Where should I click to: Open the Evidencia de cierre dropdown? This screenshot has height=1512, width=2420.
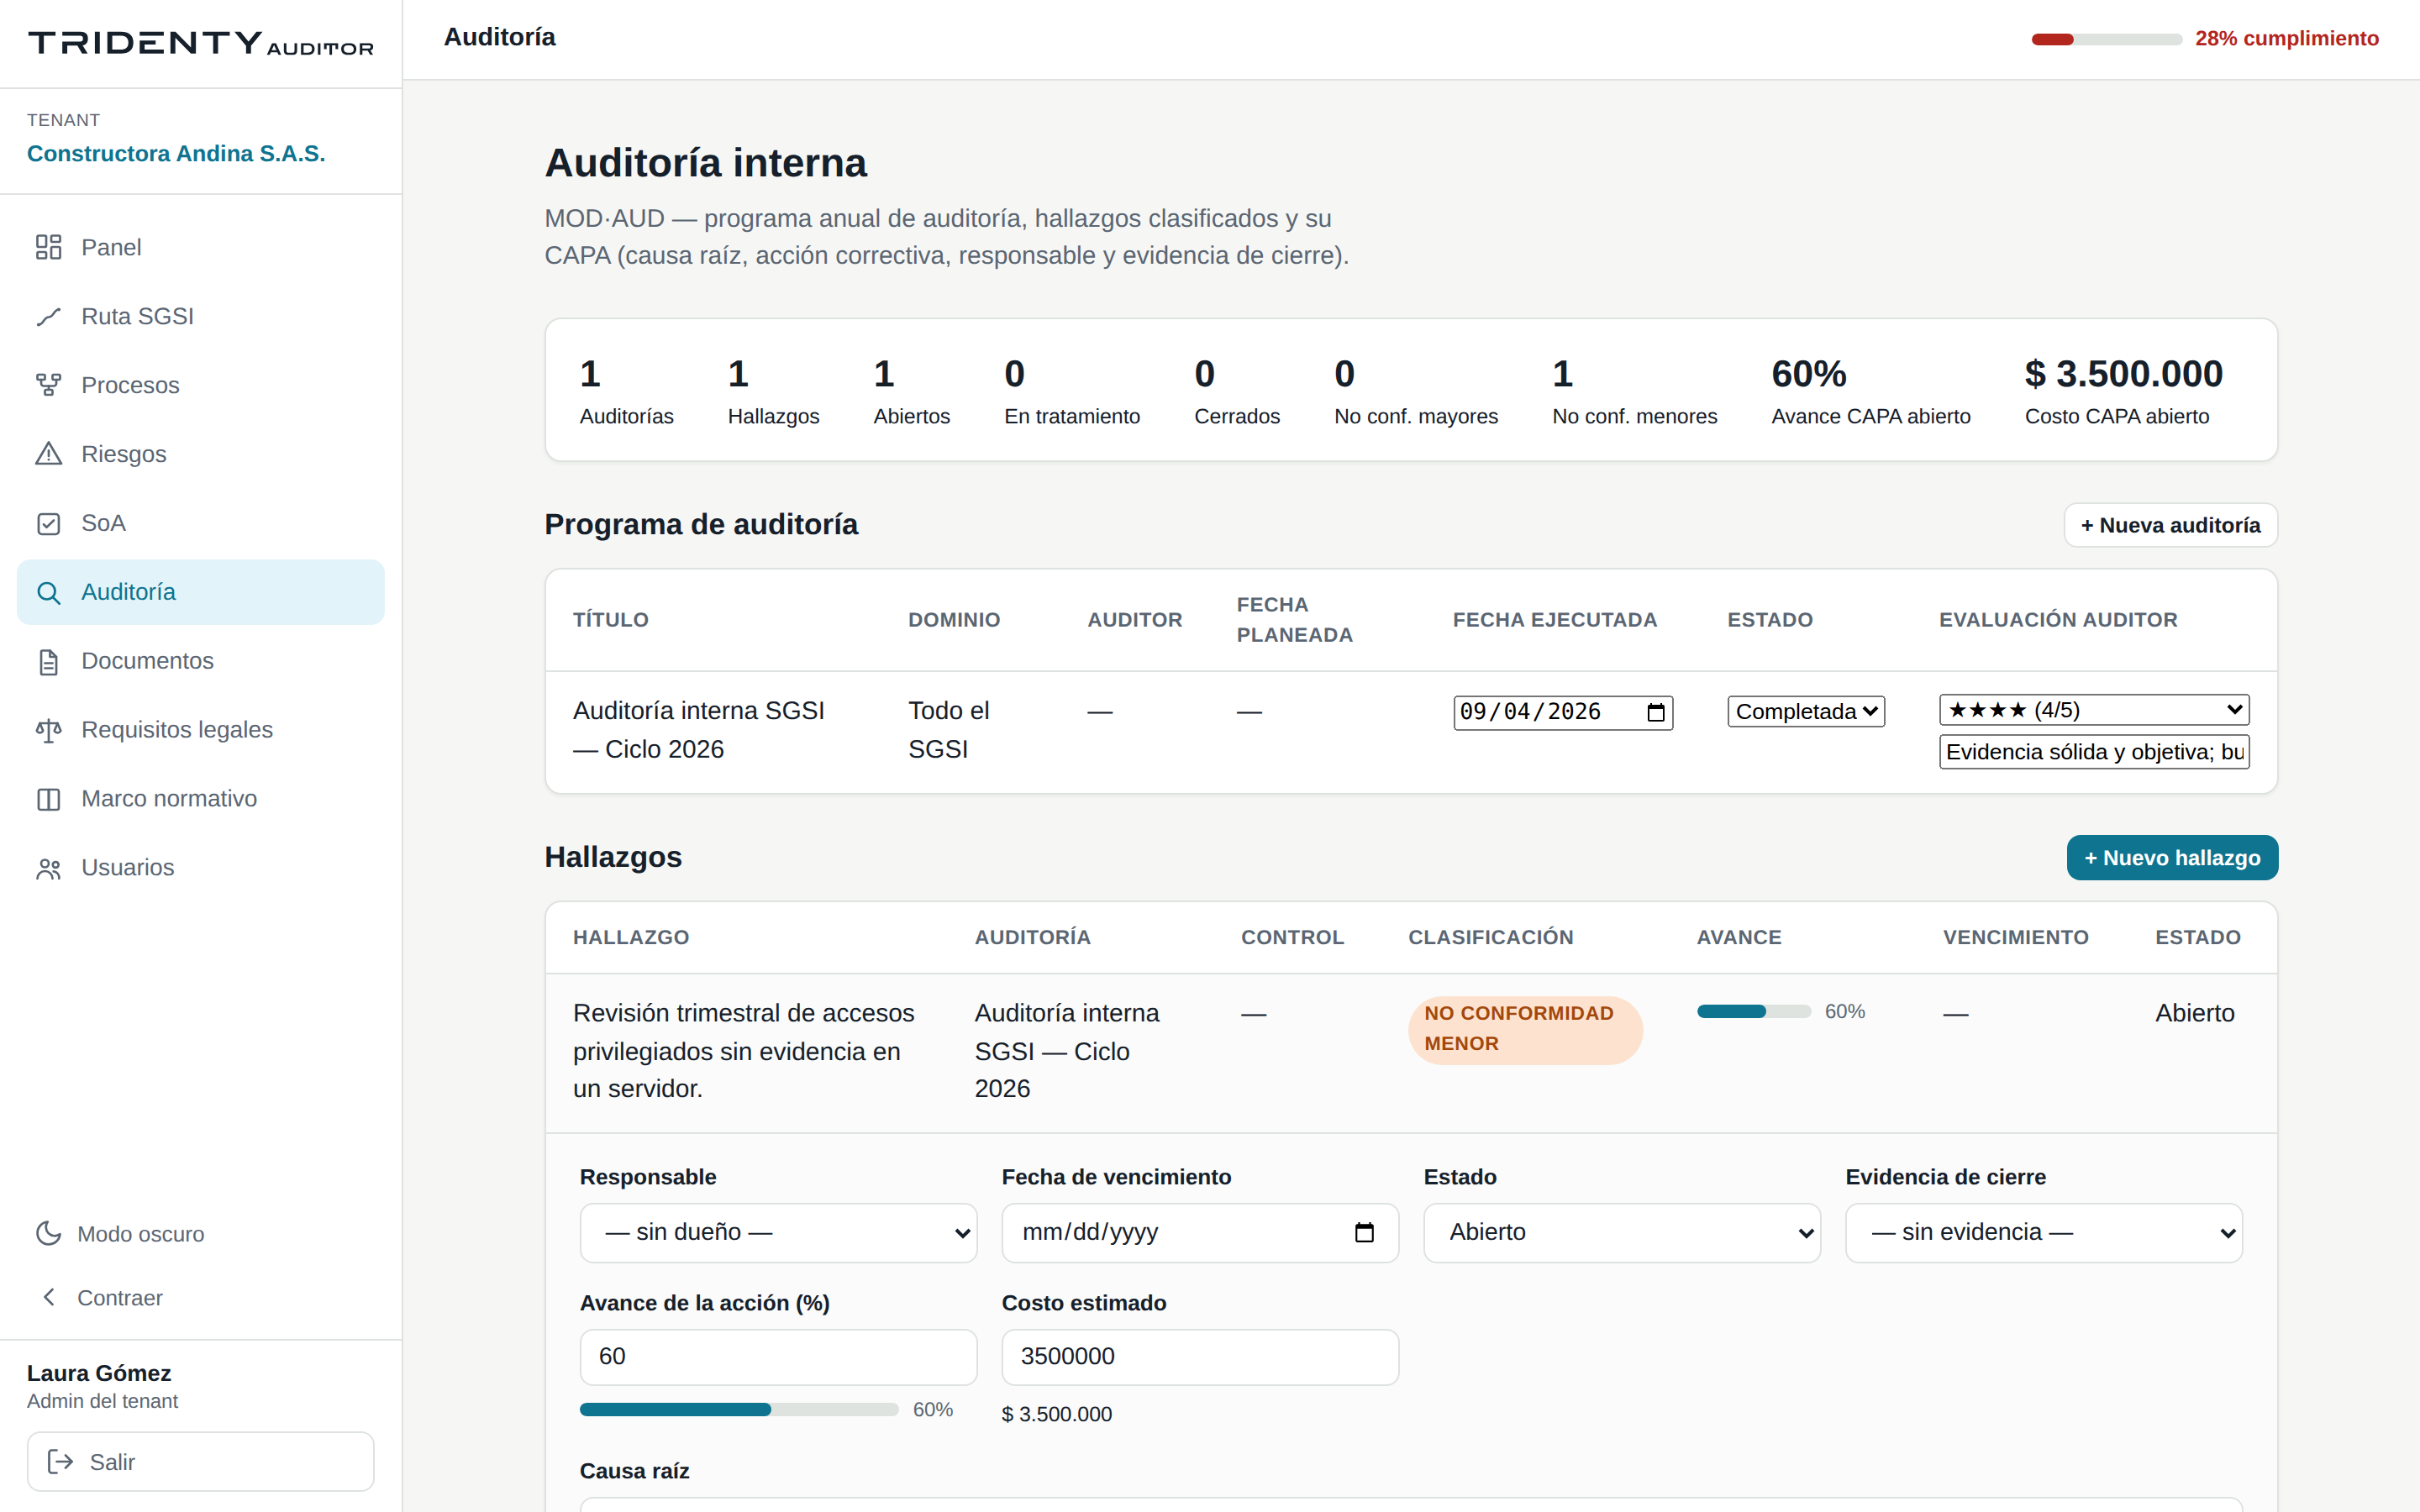point(2043,1232)
